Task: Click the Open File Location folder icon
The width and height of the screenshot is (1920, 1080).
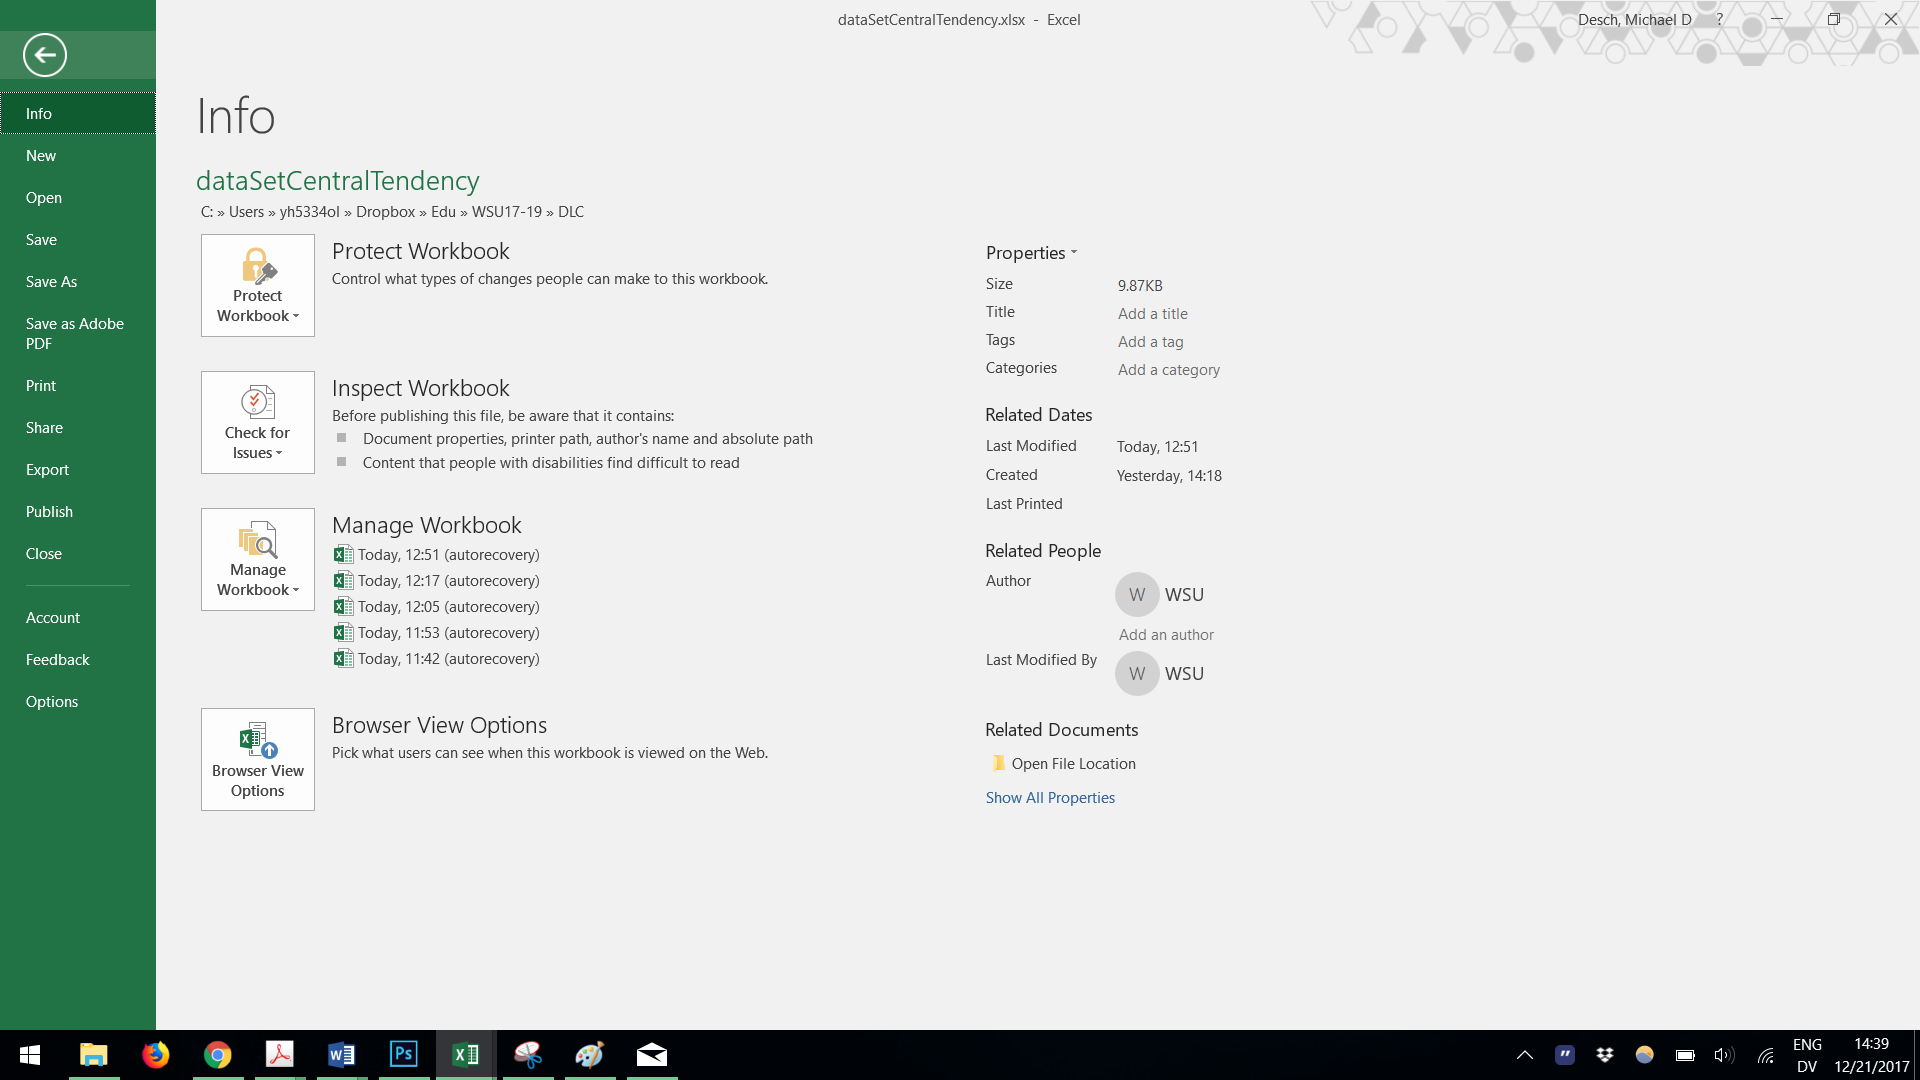Action: coord(998,763)
